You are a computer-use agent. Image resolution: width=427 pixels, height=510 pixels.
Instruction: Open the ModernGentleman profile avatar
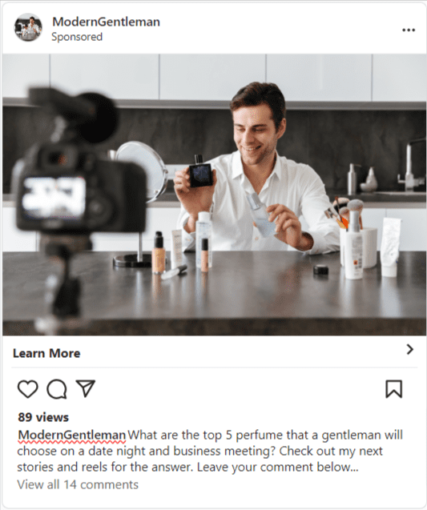28,28
